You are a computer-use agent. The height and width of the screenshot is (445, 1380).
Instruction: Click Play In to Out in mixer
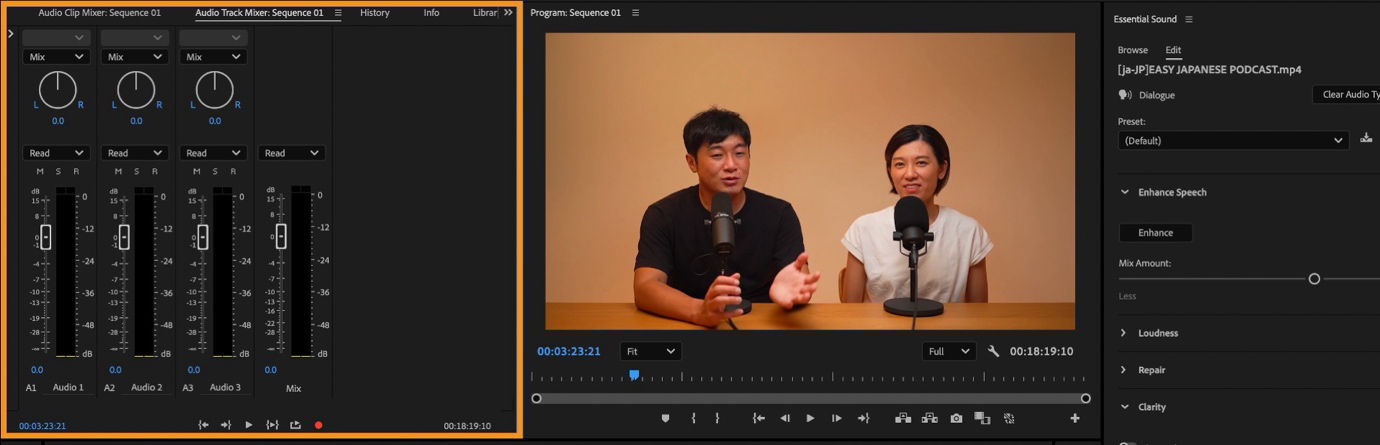pyautogui.click(x=272, y=425)
